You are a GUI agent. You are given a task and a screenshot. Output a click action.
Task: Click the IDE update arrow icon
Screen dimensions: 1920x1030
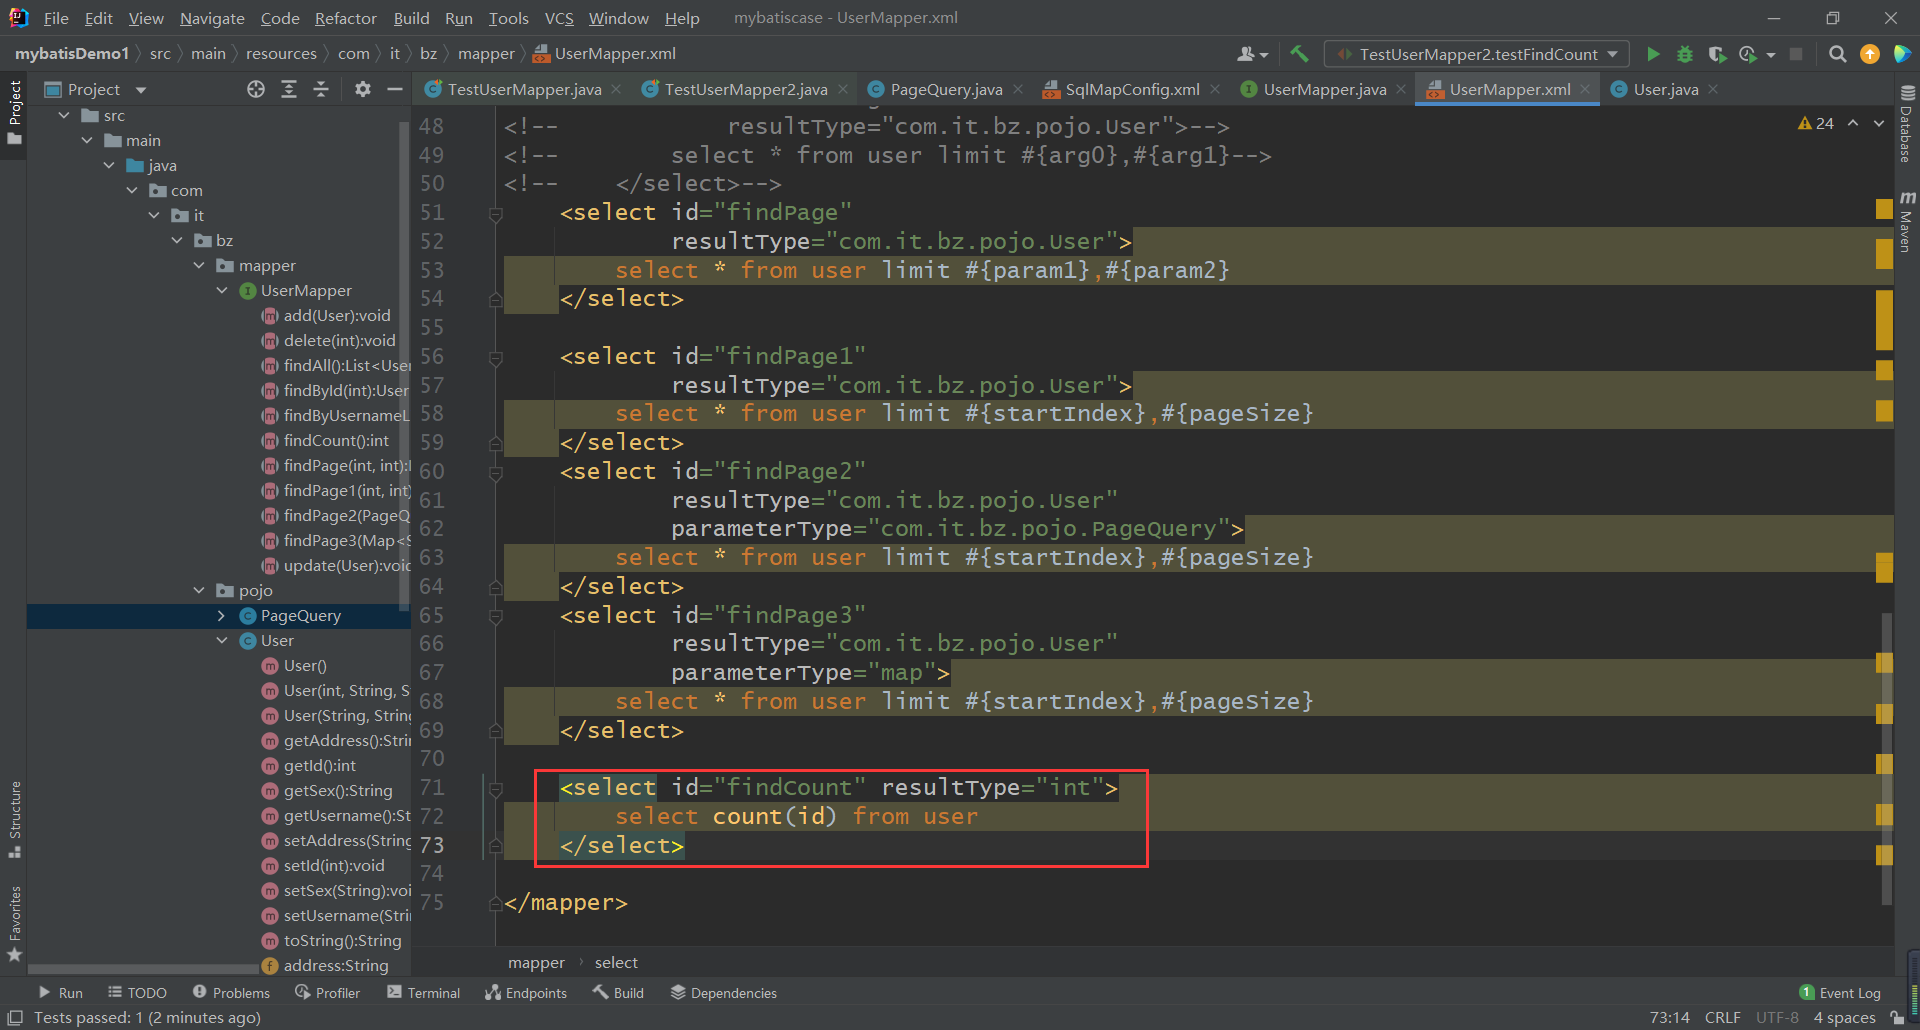[1869, 54]
